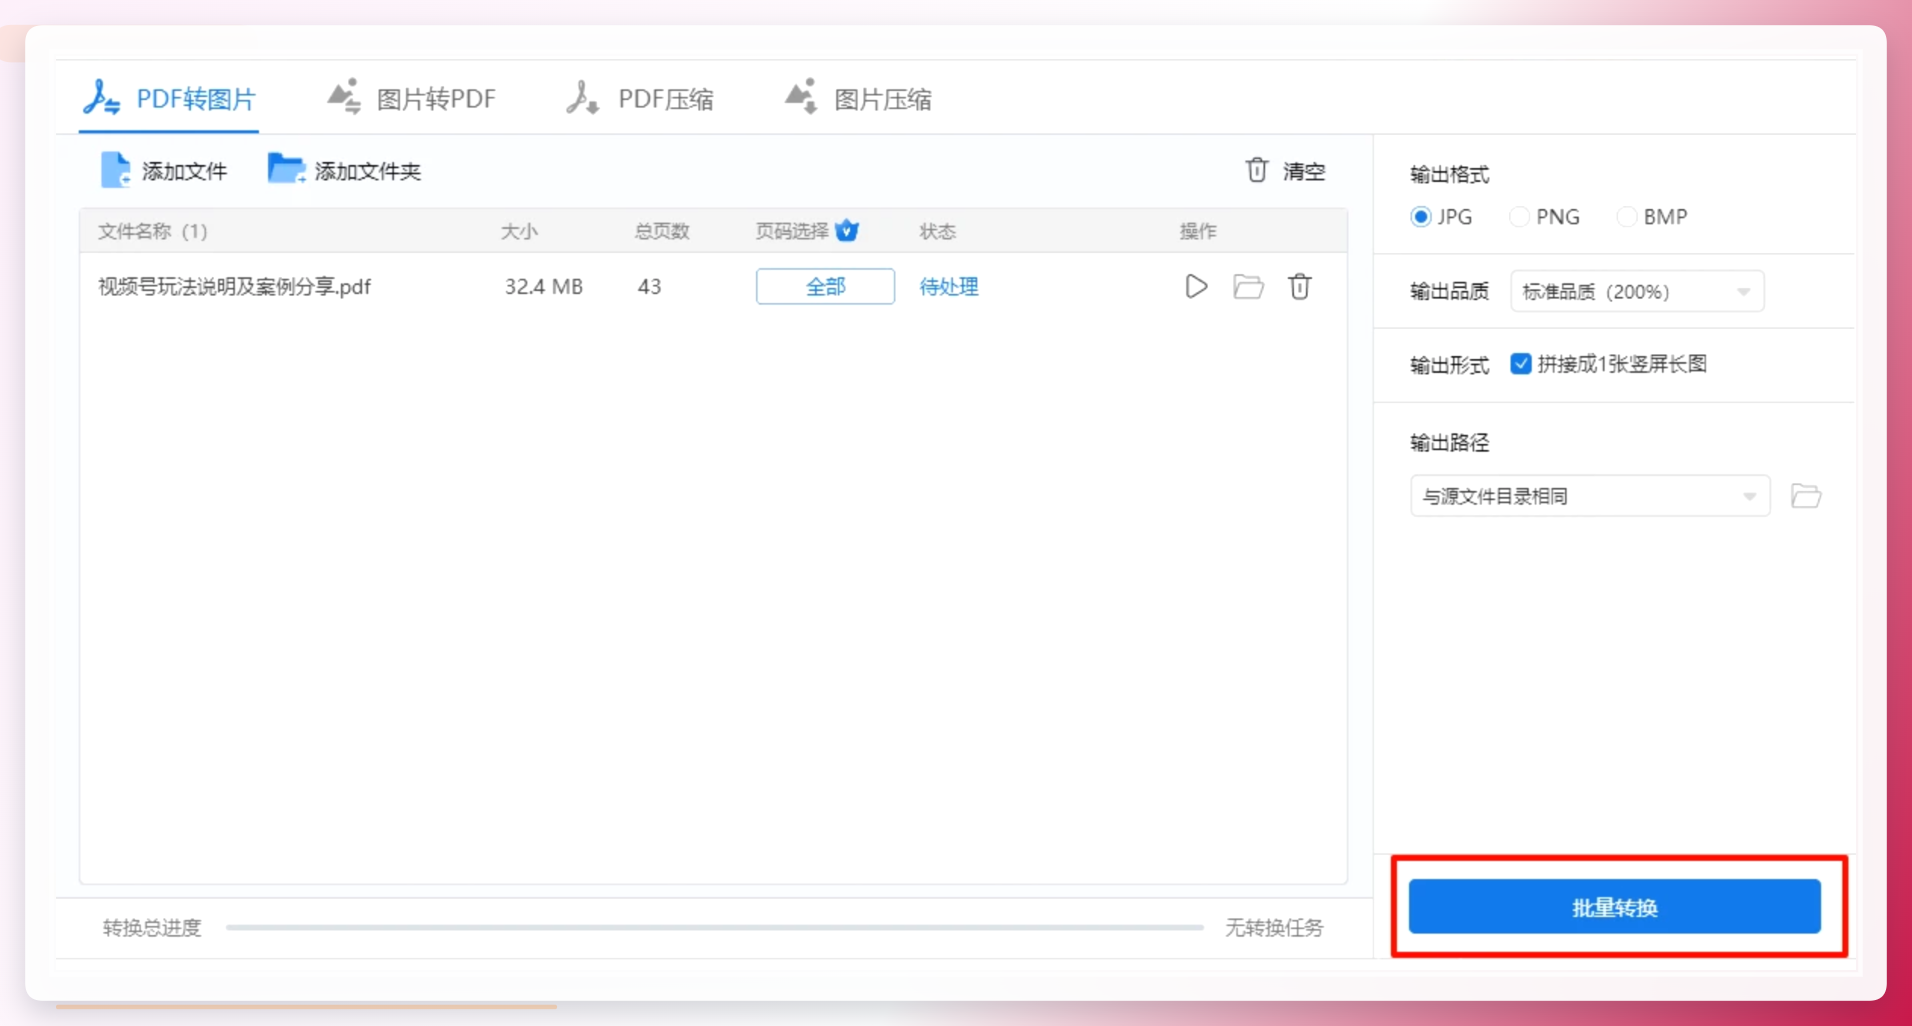Image resolution: width=1912 pixels, height=1026 pixels.
Task: Open the 与源文件目录相同 path dropdown
Action: point(1590,496)
